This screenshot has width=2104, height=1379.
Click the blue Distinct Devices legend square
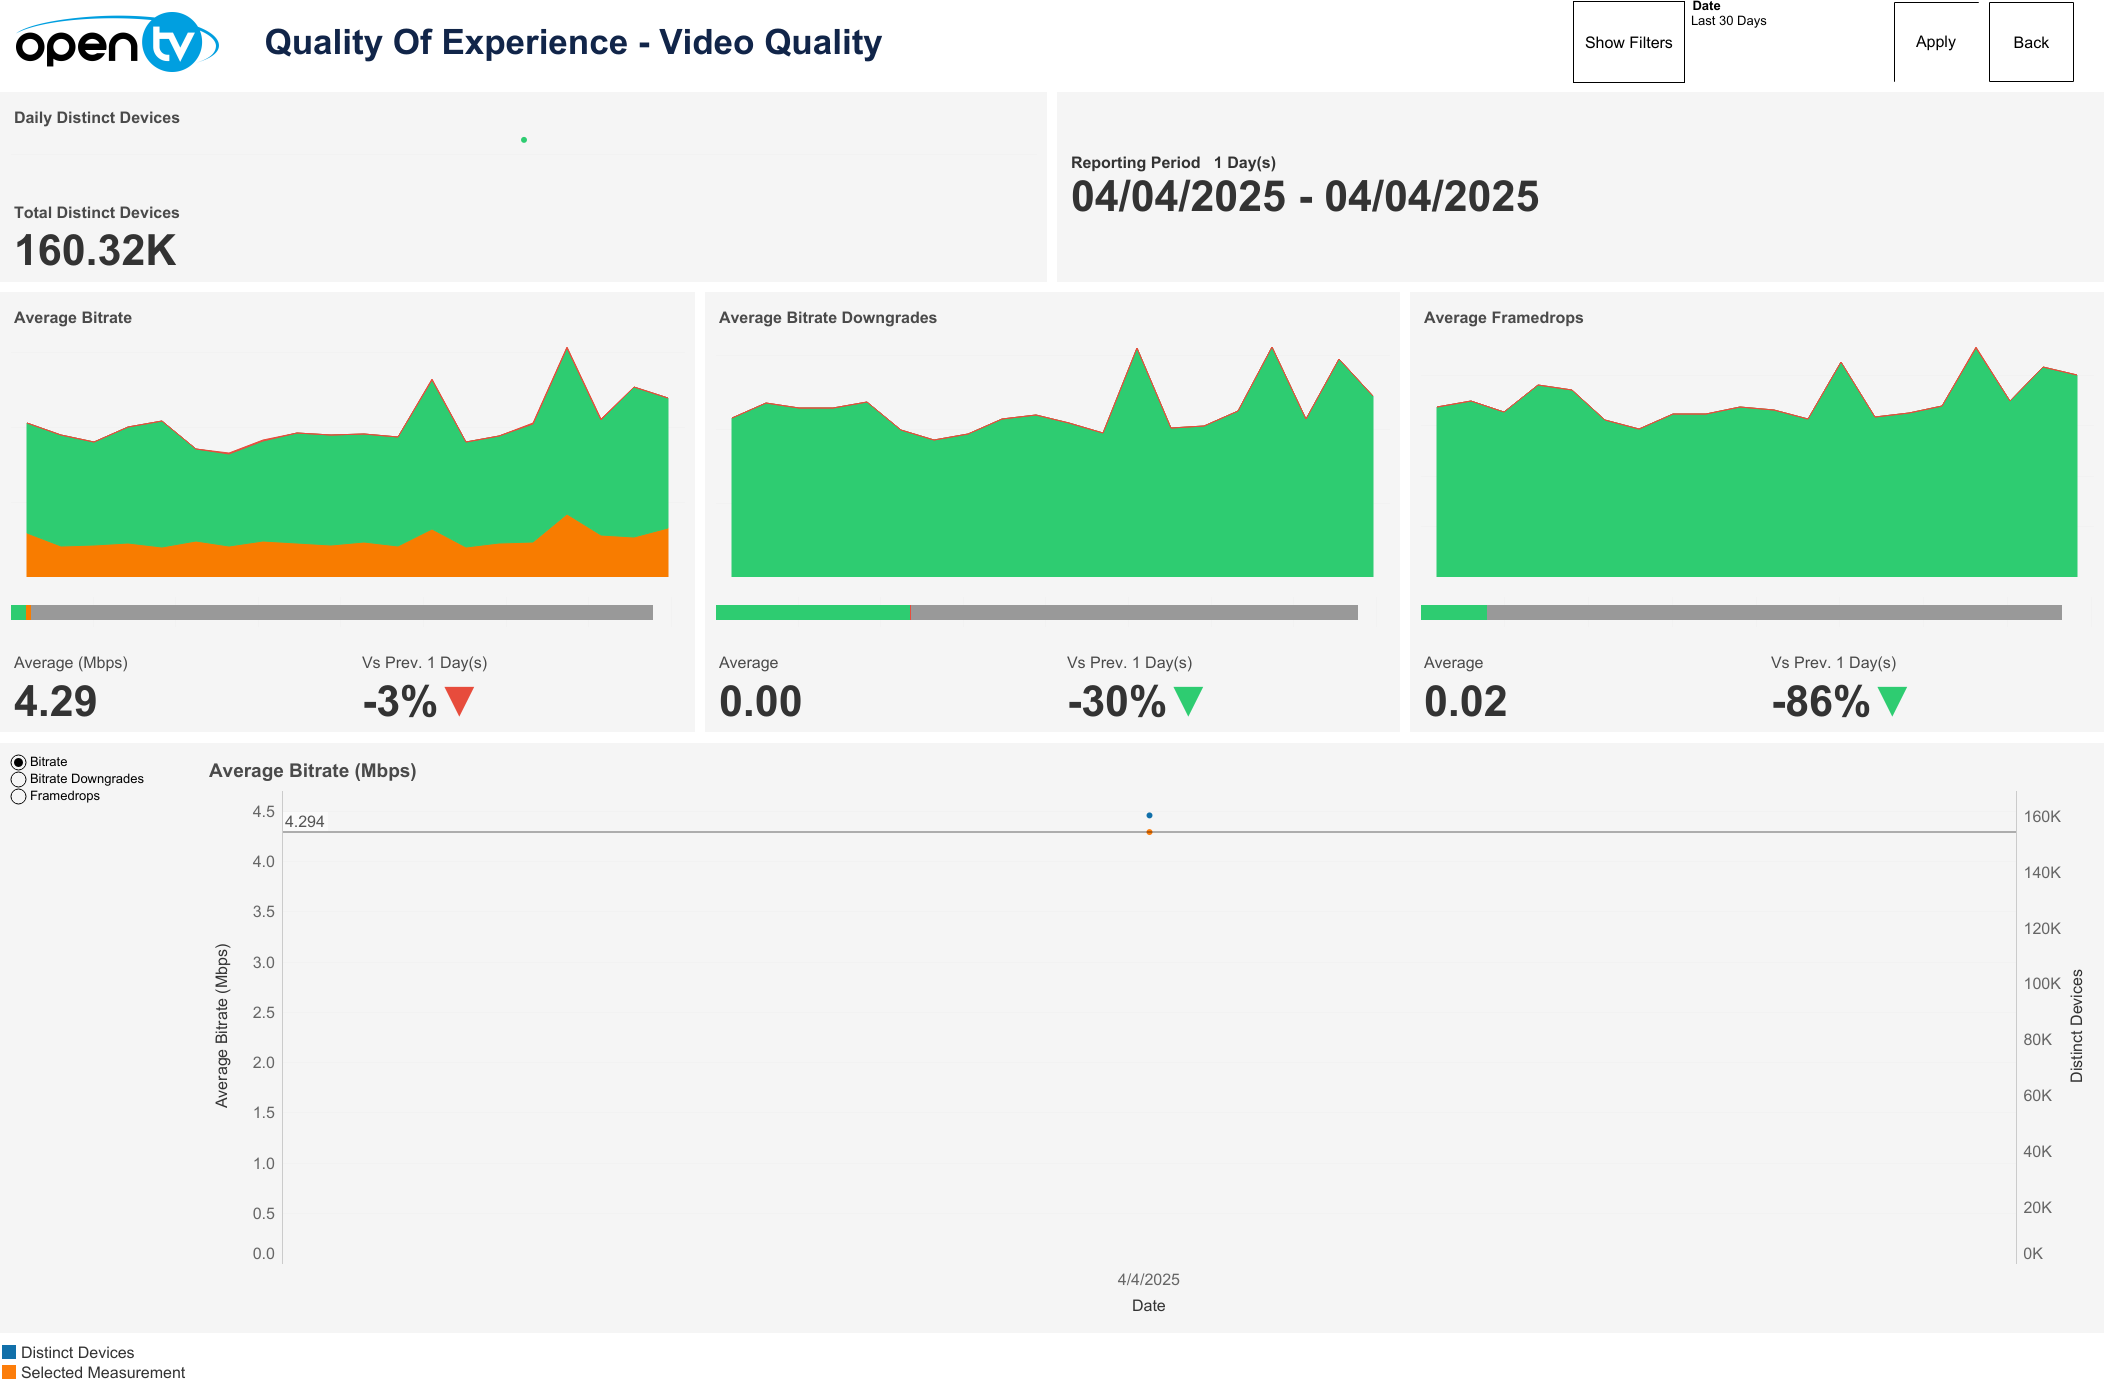[9, 1352]
